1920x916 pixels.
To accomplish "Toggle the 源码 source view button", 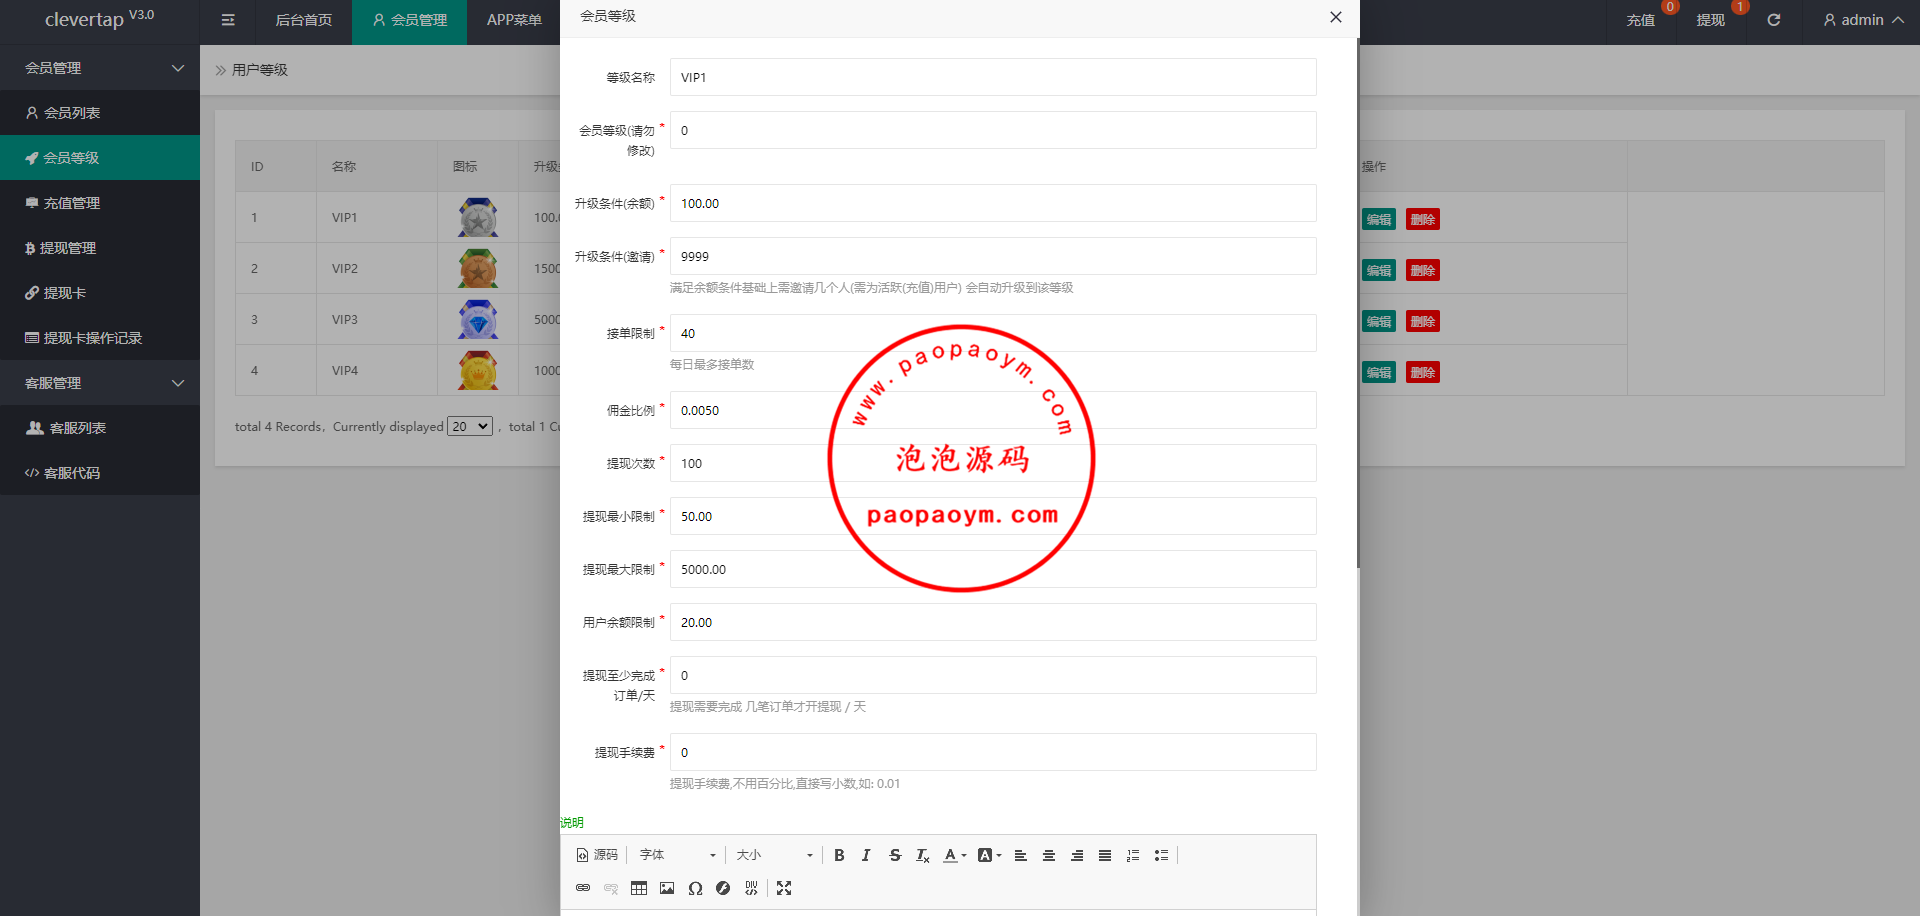I will pyautogui.click(x=597, y=855).
